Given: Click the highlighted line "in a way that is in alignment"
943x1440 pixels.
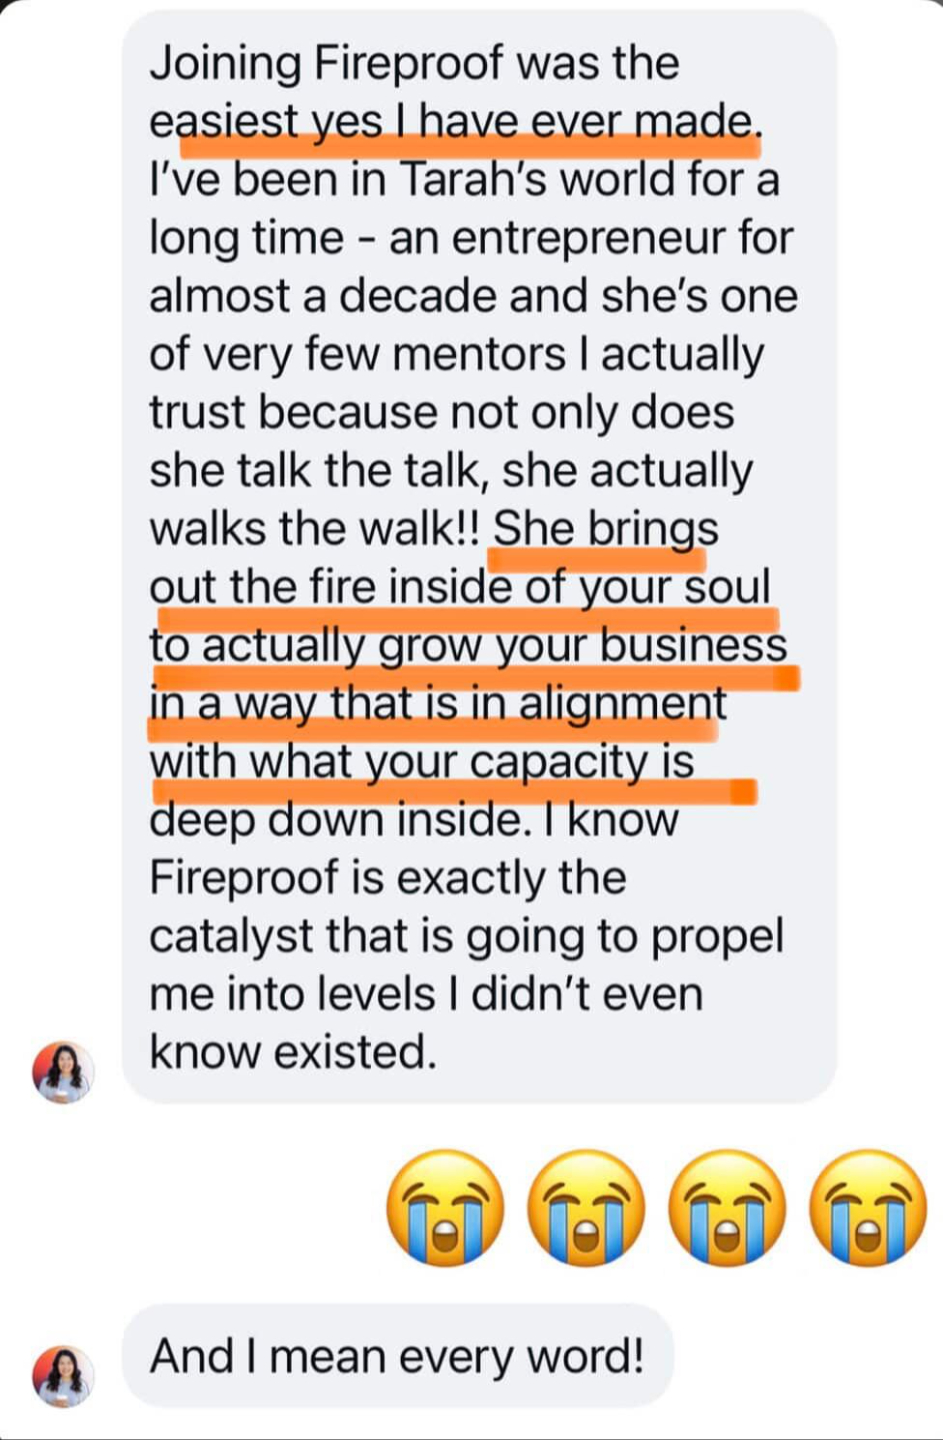Looking at the screenshot, I should coord(438,703).
